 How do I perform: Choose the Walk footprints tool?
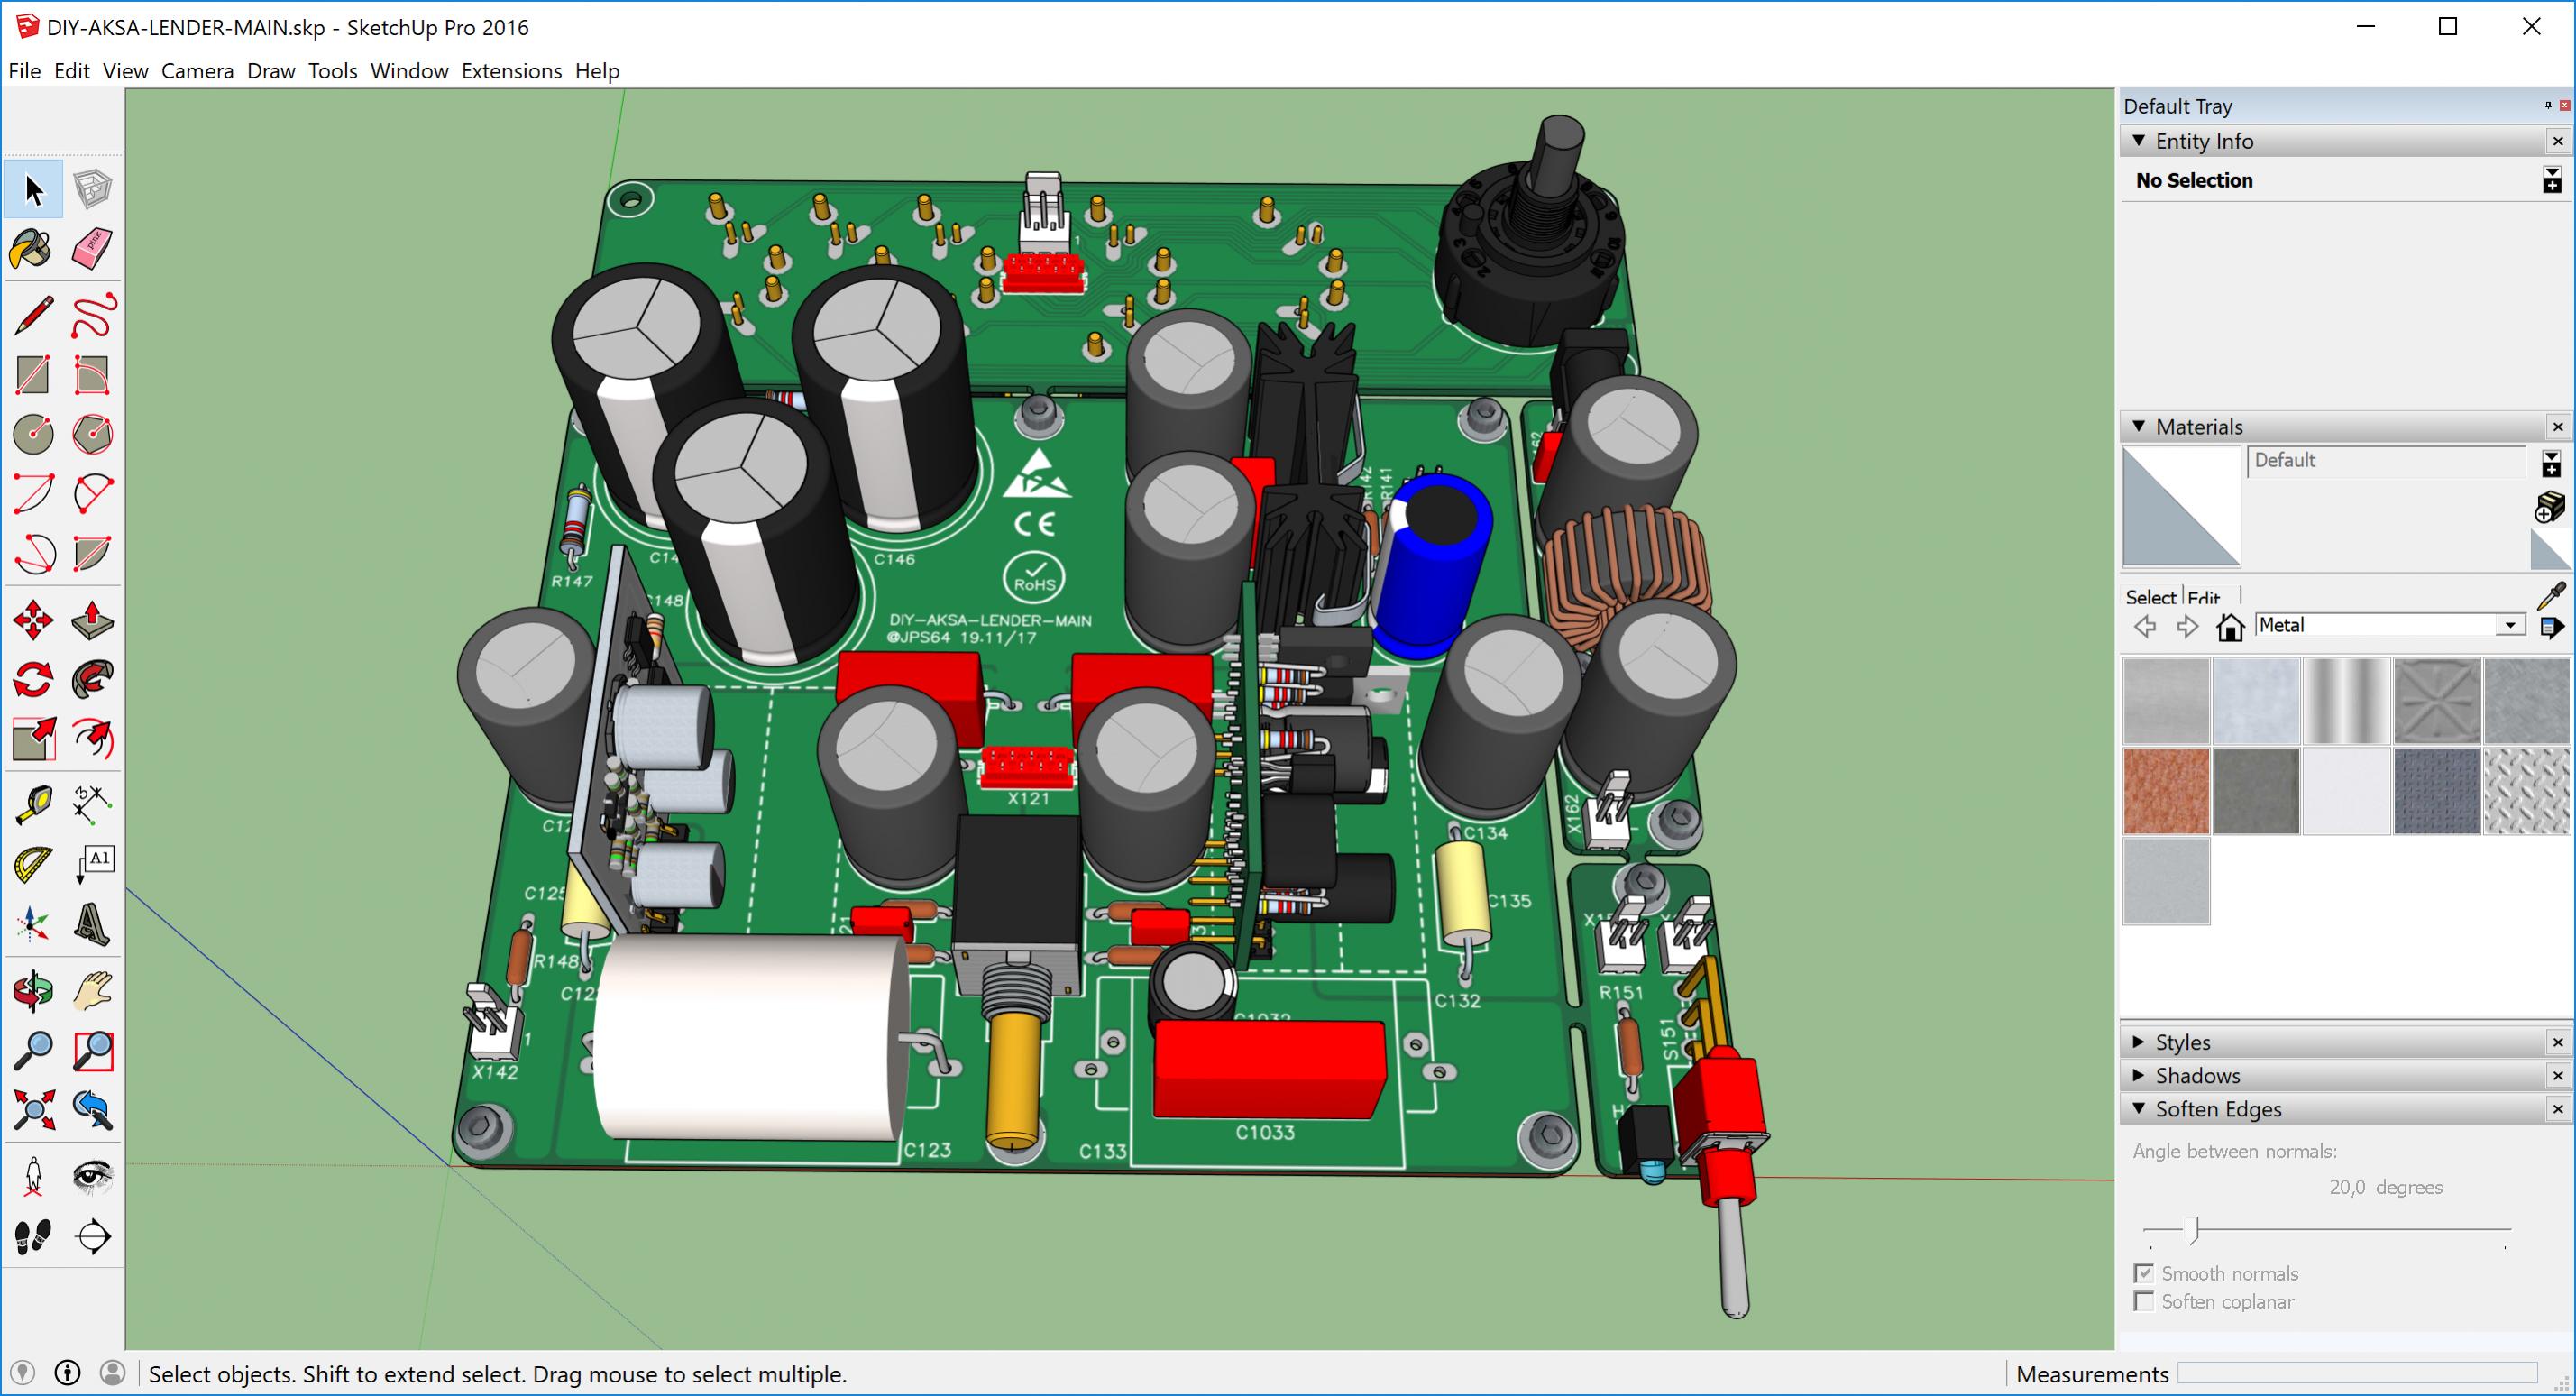click(33, 1237)
